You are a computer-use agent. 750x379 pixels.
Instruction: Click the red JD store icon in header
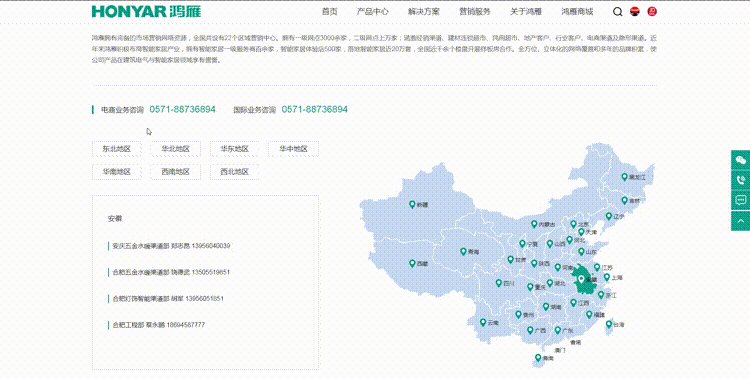click(x=652, y=11)
